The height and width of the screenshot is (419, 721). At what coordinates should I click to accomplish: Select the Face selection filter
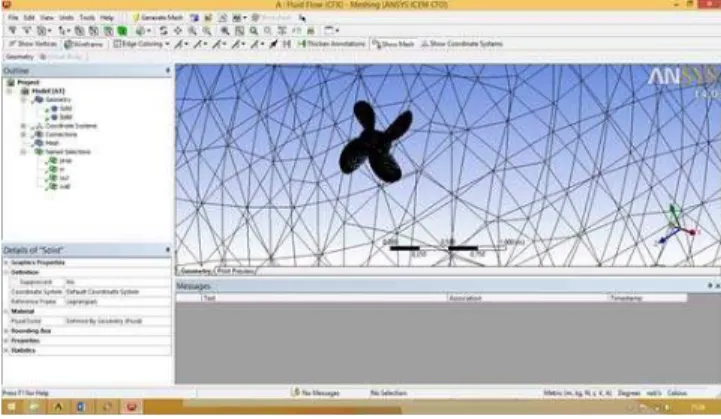pos(108,31)
